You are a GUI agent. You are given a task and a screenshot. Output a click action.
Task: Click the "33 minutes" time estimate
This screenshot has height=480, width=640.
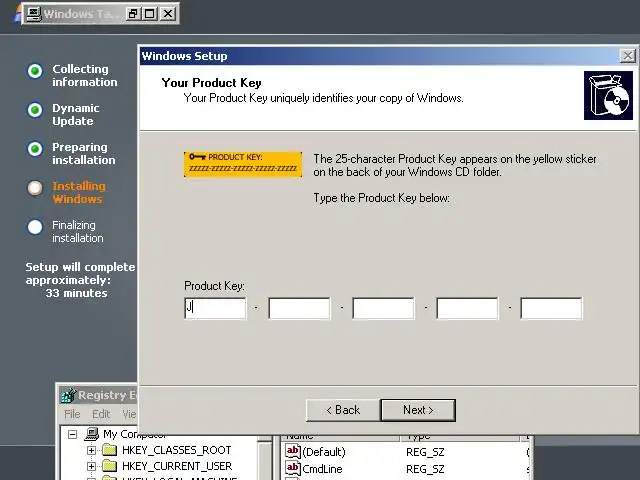tap(76, 293)
